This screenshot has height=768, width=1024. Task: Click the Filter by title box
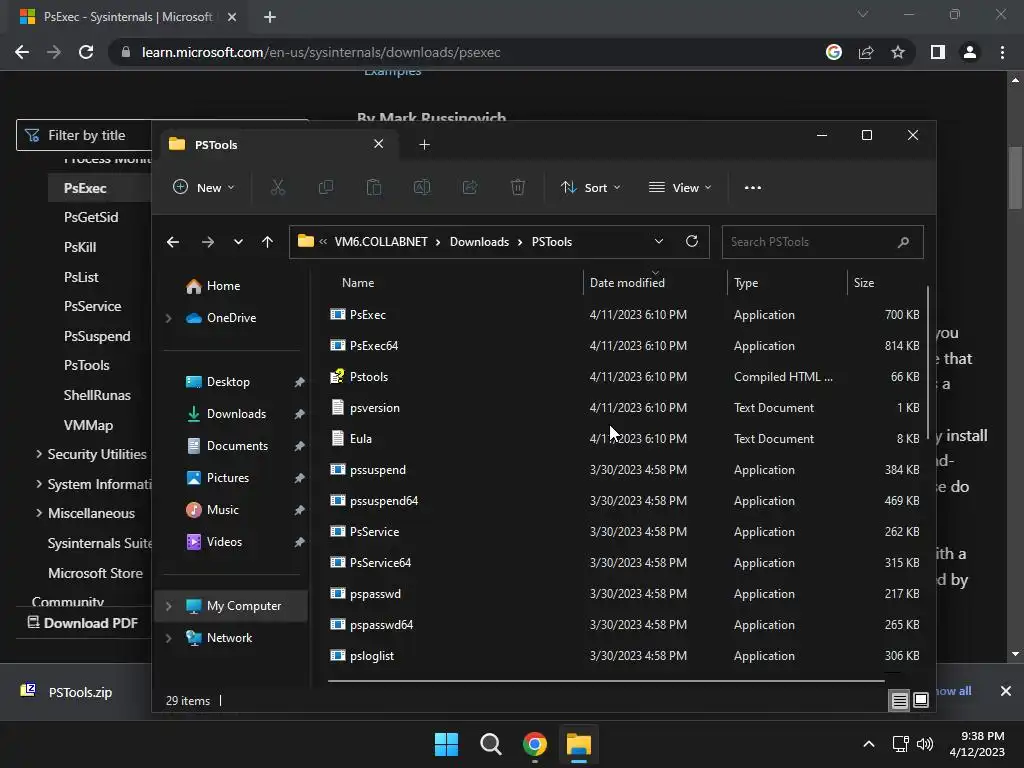tap(85, 135)
